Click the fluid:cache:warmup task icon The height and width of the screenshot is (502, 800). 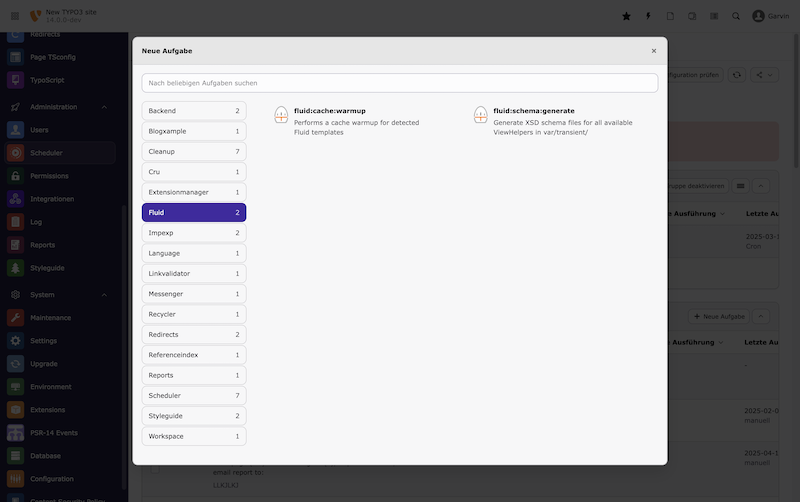(x=281, y=116)
